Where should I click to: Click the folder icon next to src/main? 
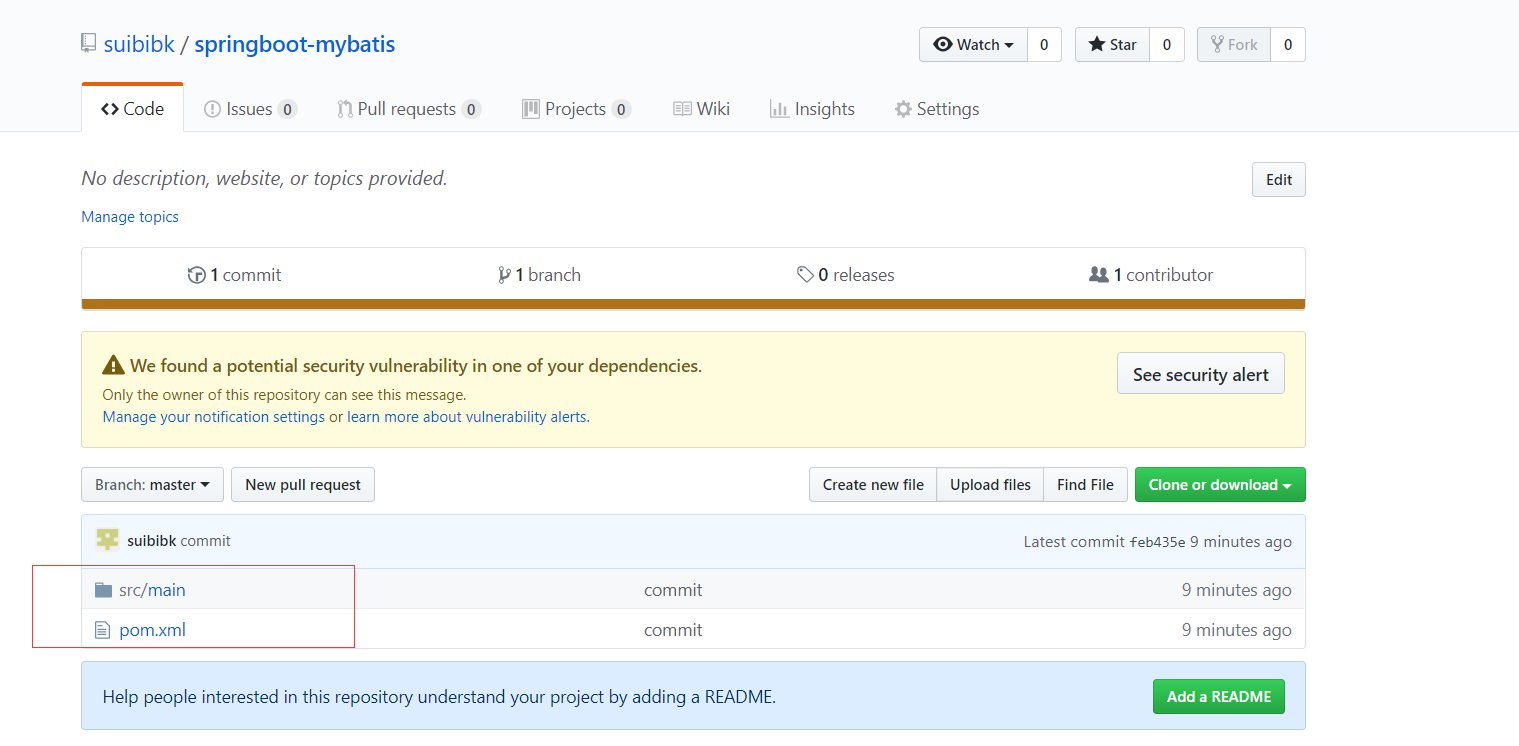coord(103,590)
